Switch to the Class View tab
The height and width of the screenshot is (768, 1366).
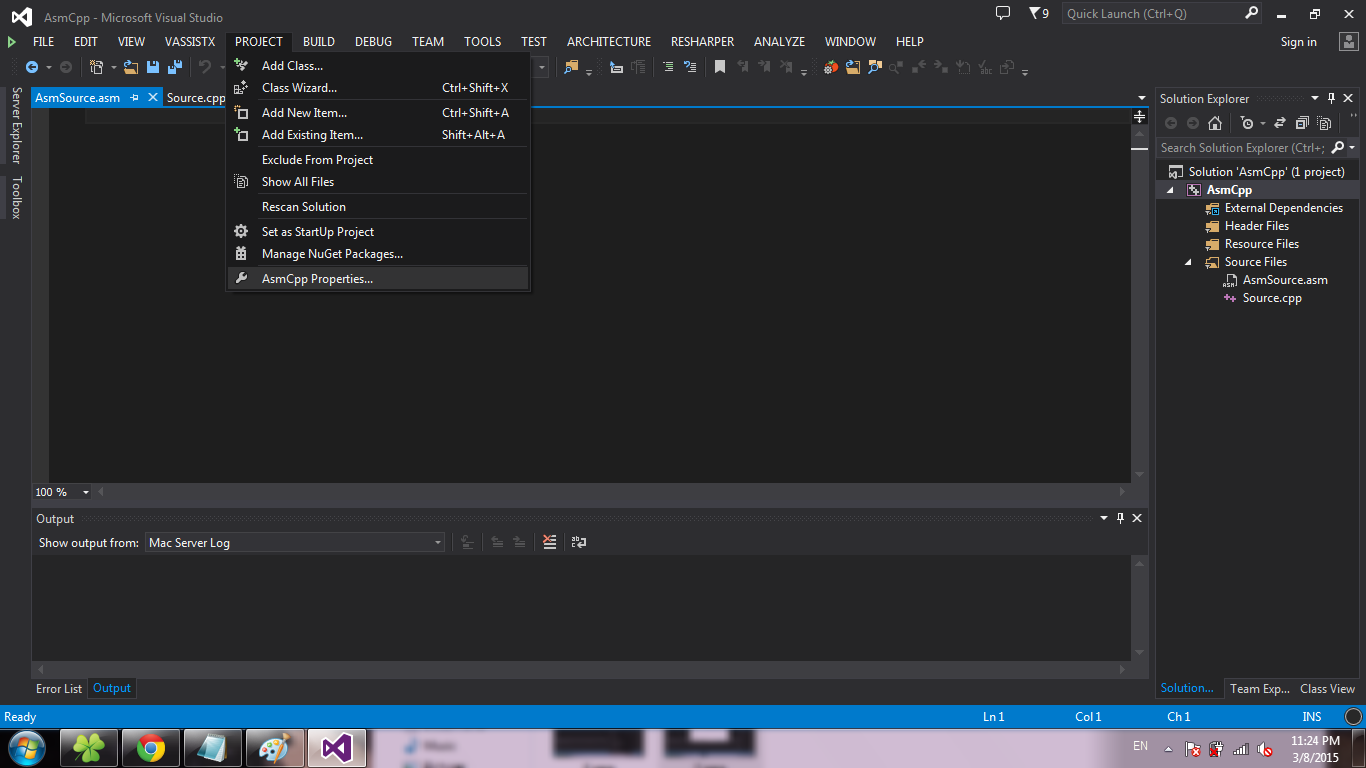click(x=1327, y=688)
